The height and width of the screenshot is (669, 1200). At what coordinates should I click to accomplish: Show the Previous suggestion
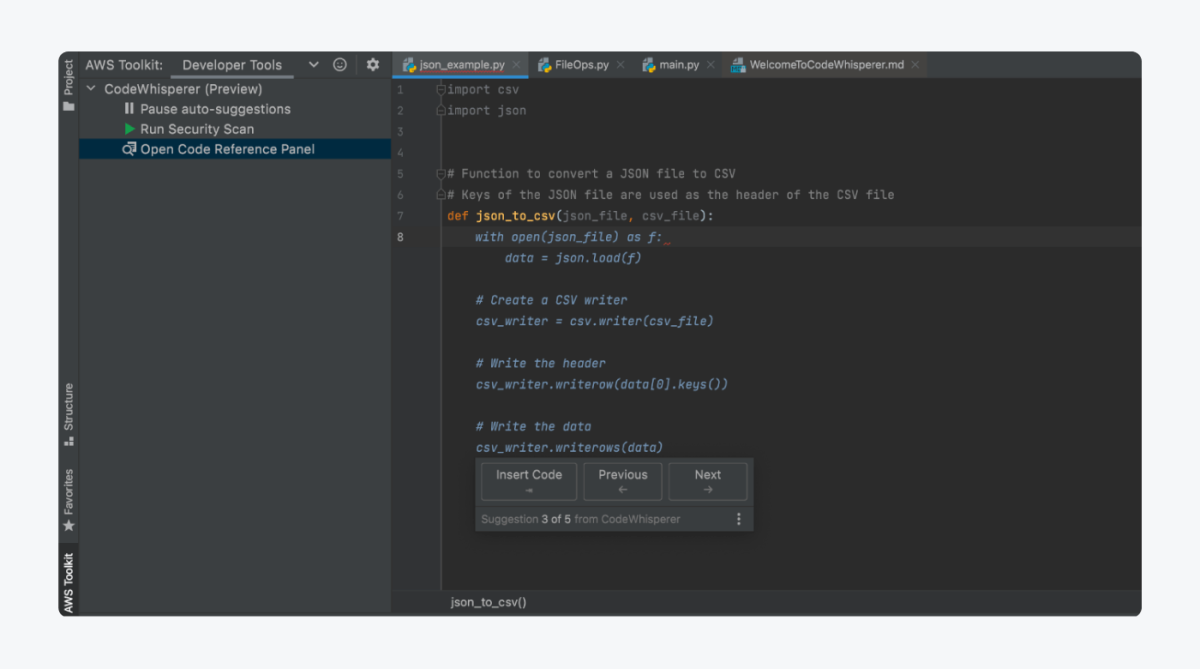pyautogui.click(x=623, y=481)
